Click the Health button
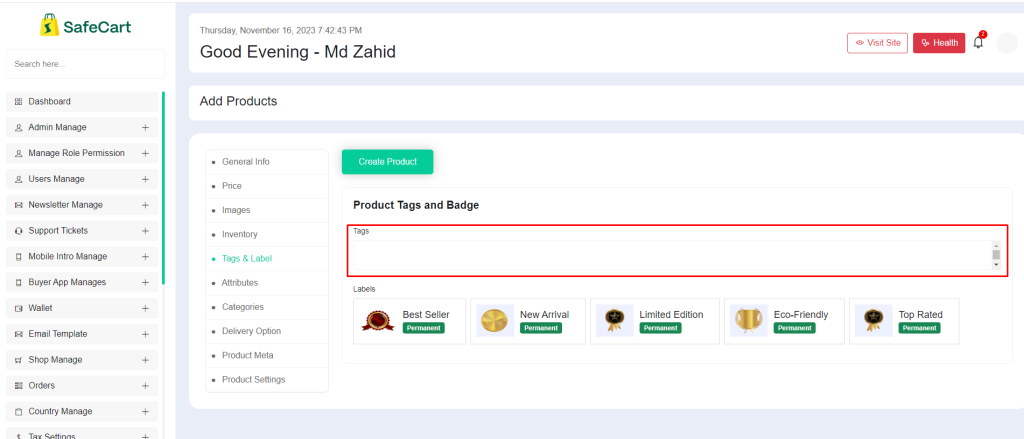Screen dimensions: 1024x439 pos(939,43)
